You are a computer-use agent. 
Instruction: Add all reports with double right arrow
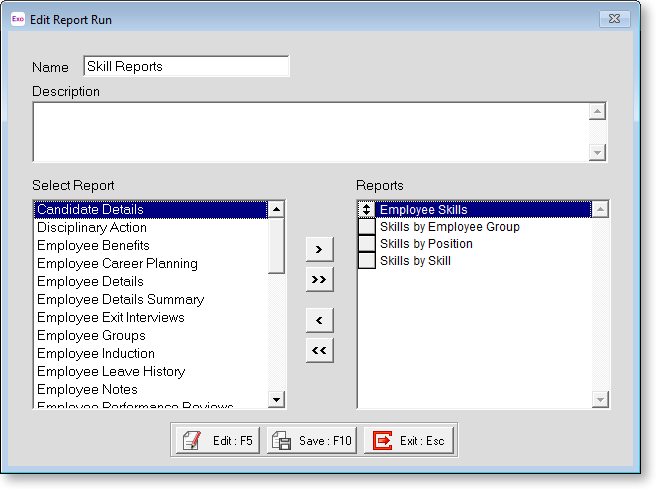[319, 279]
